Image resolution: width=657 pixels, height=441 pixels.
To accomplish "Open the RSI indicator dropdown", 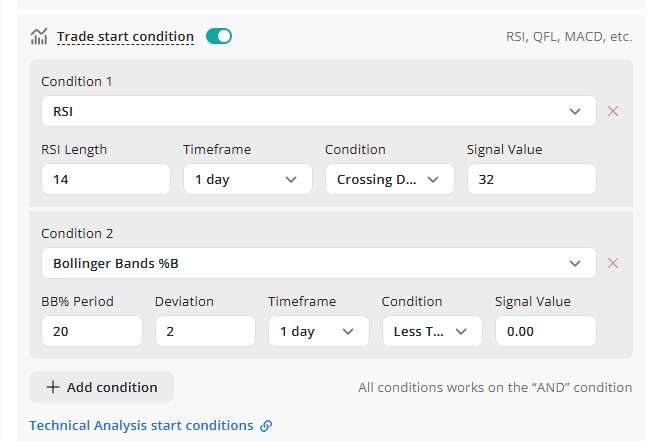I will [x=318, y=111].
